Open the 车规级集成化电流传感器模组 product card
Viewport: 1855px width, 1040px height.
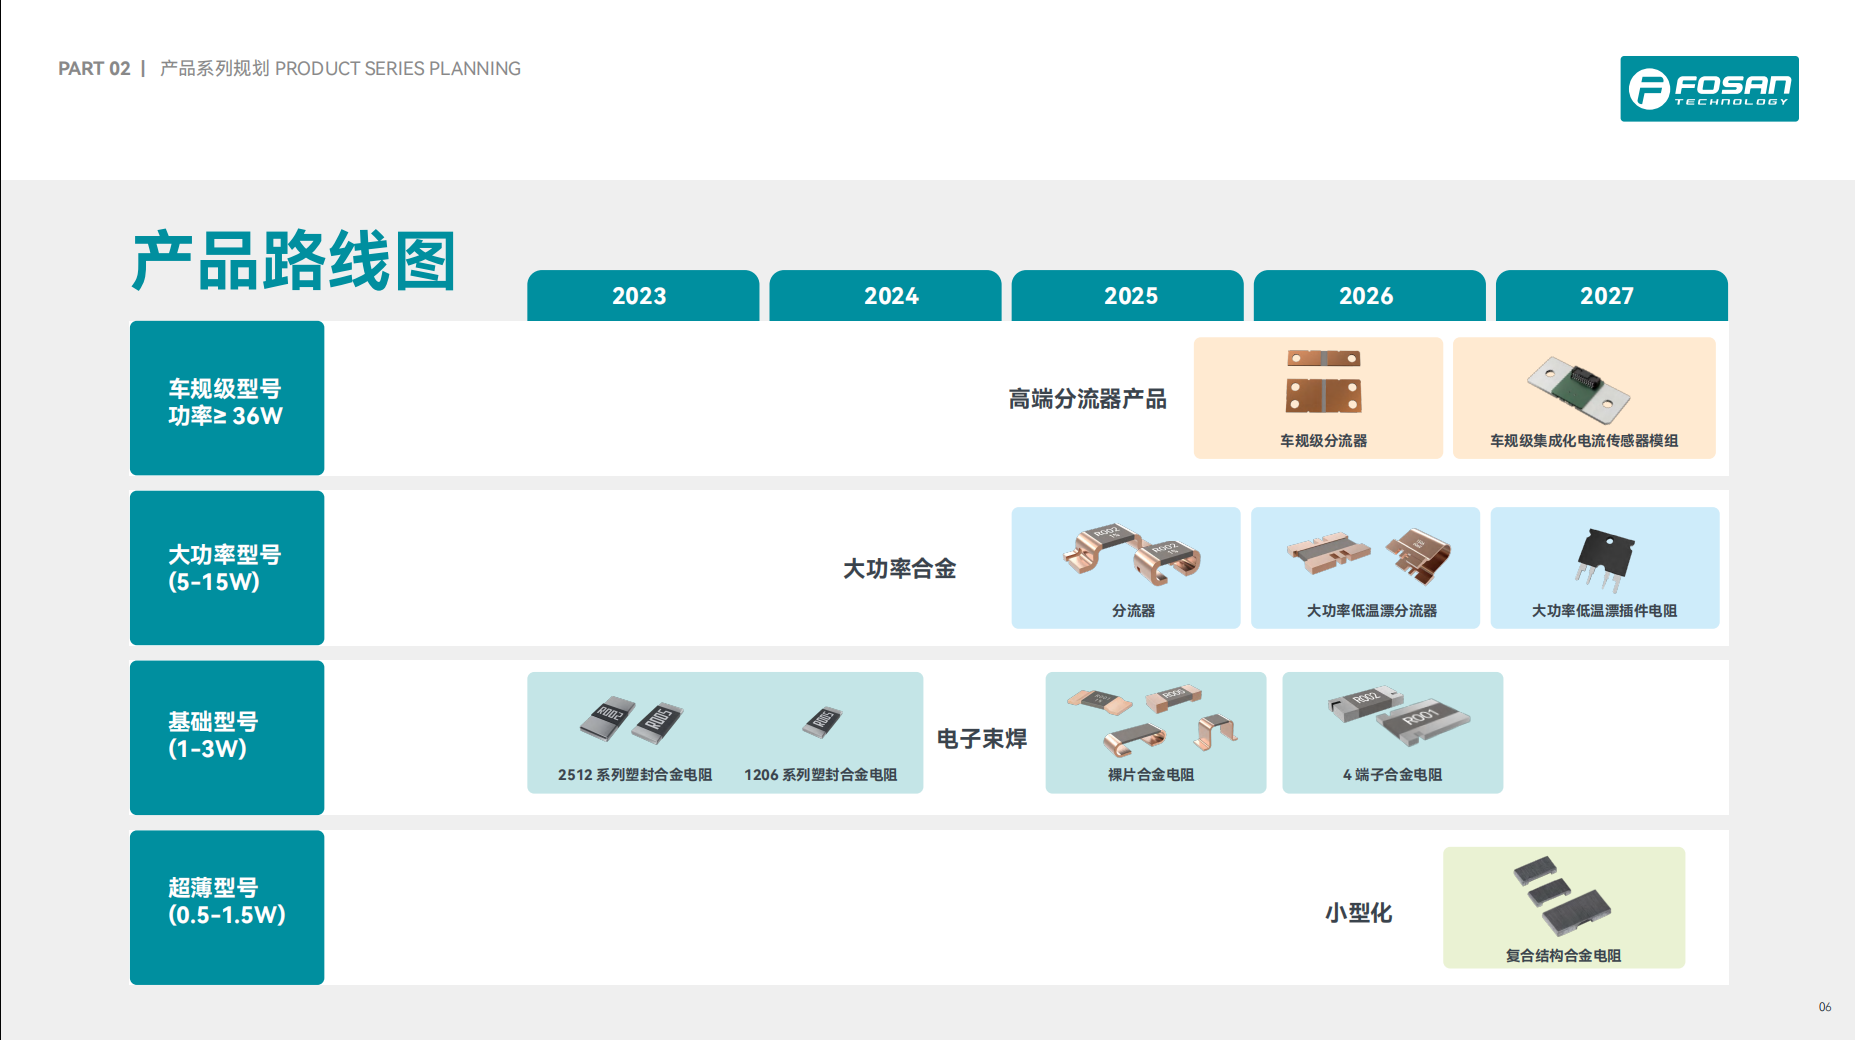[1583, 398]
